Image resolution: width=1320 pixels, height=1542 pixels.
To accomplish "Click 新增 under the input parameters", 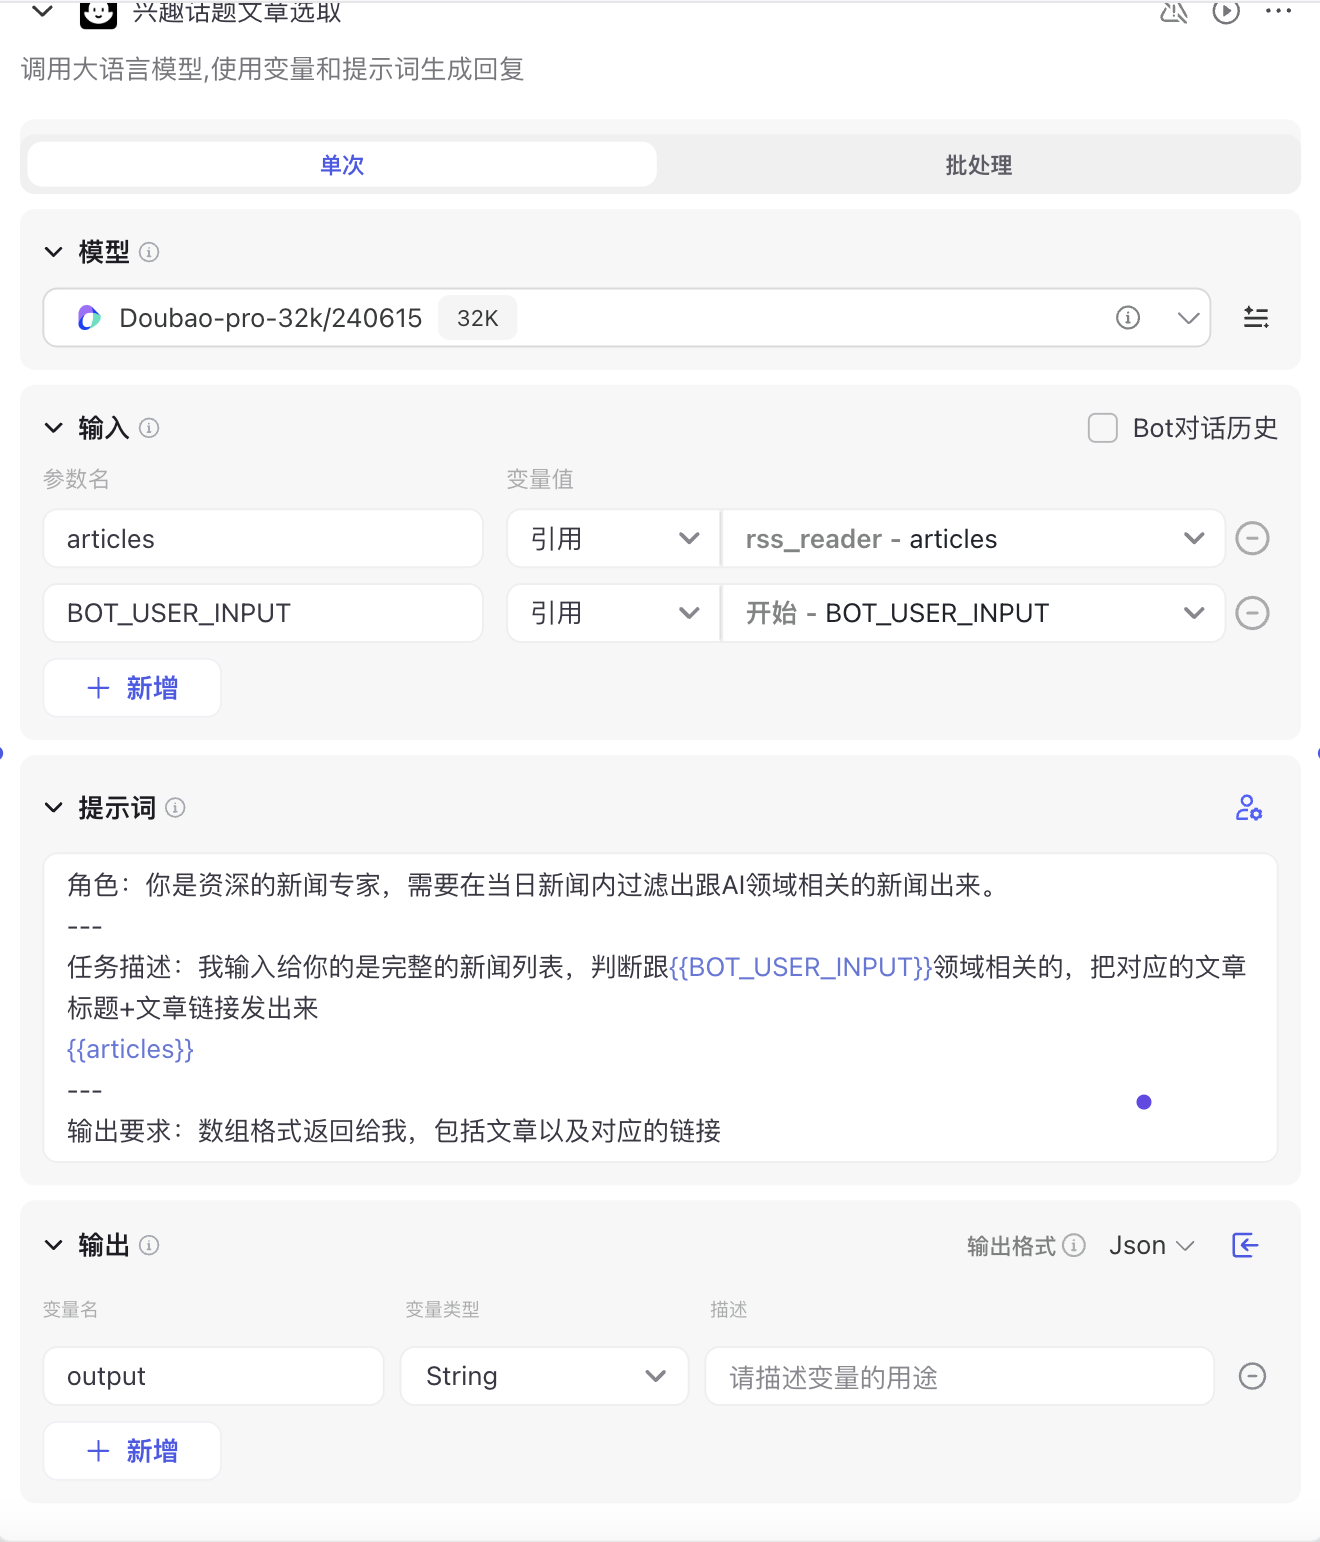I will pos(132,688).
